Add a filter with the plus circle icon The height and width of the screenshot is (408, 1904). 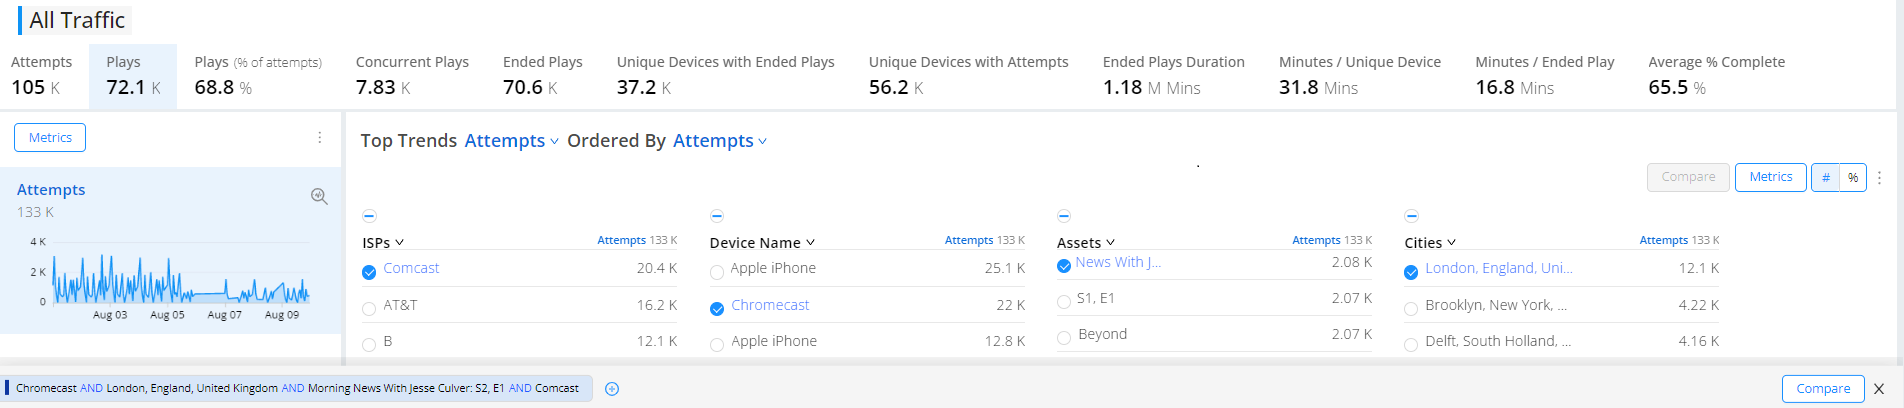pyautogui.click(x=612, y=389)
